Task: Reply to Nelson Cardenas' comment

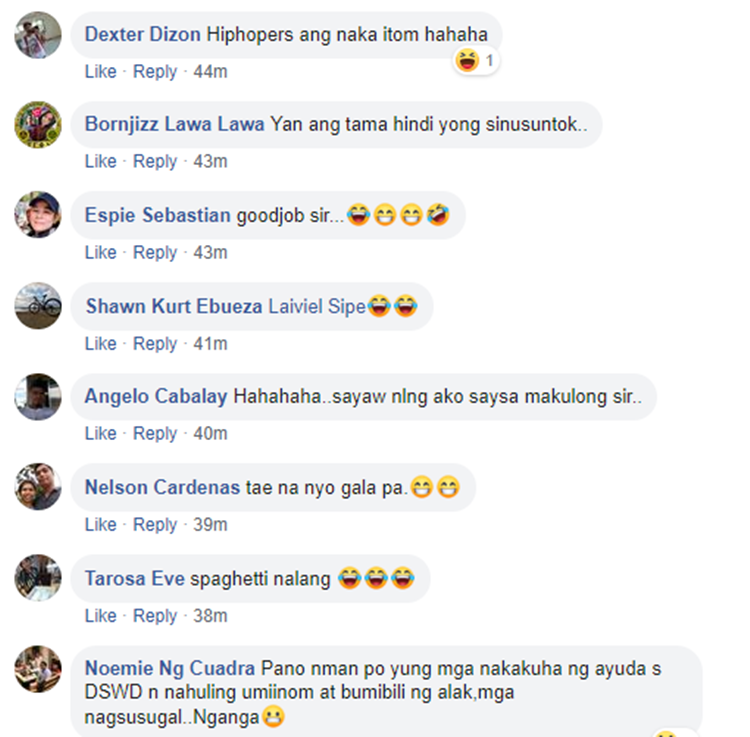Action: coord(155,525)
